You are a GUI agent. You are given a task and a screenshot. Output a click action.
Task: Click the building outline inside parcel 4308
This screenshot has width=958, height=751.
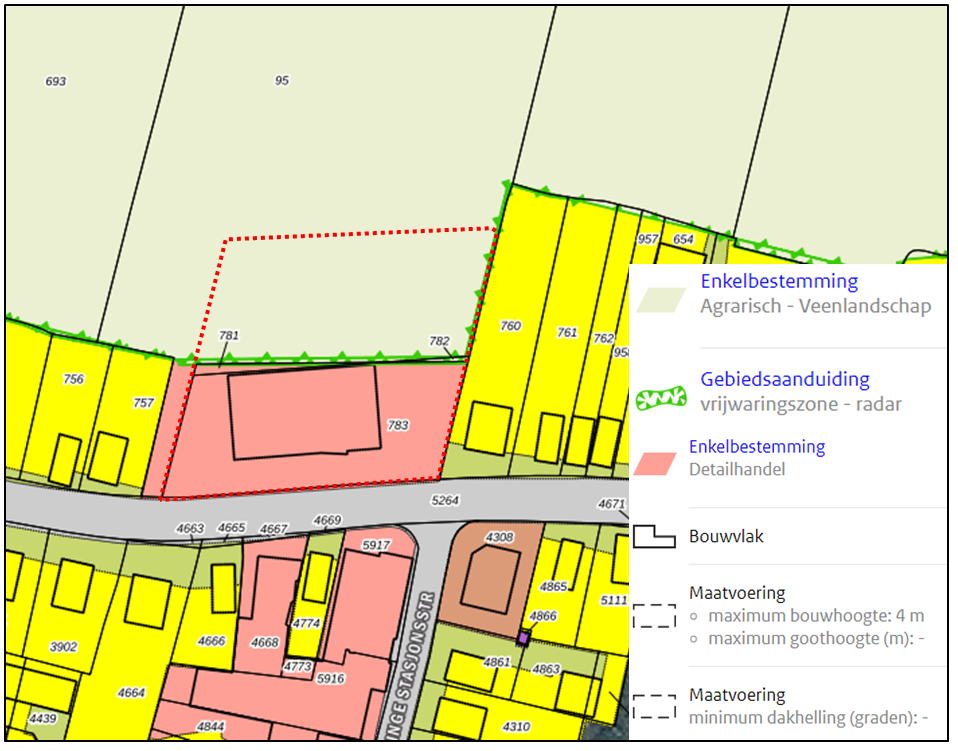[490, 579]
